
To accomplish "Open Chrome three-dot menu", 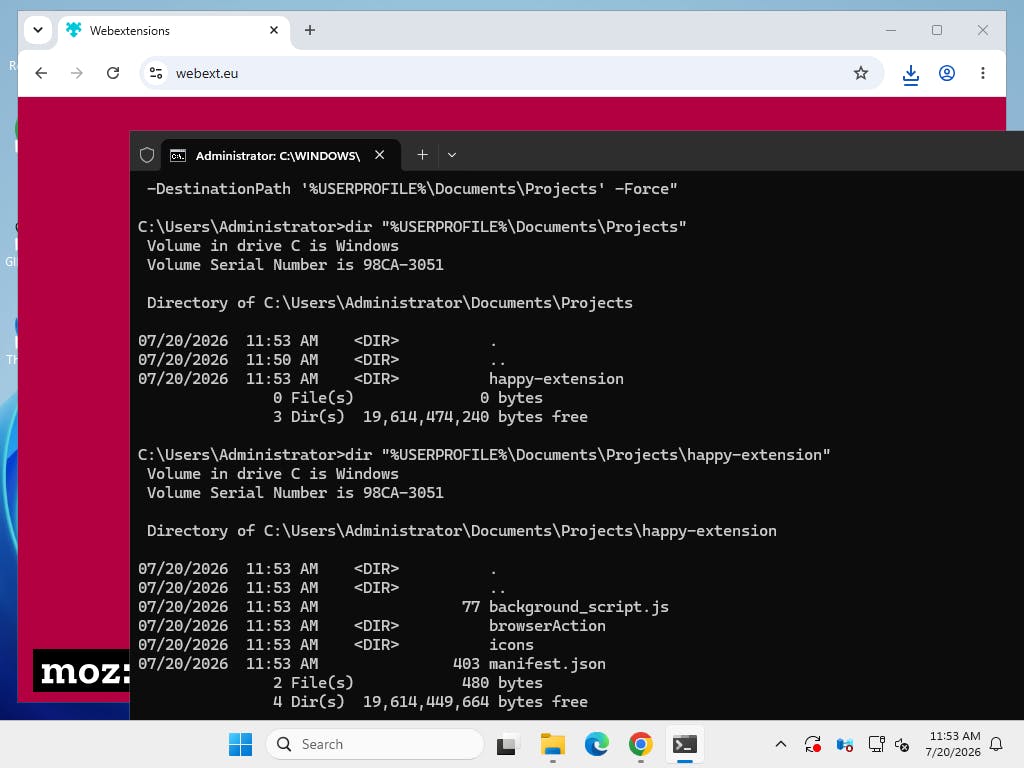I will coord(983,73).
